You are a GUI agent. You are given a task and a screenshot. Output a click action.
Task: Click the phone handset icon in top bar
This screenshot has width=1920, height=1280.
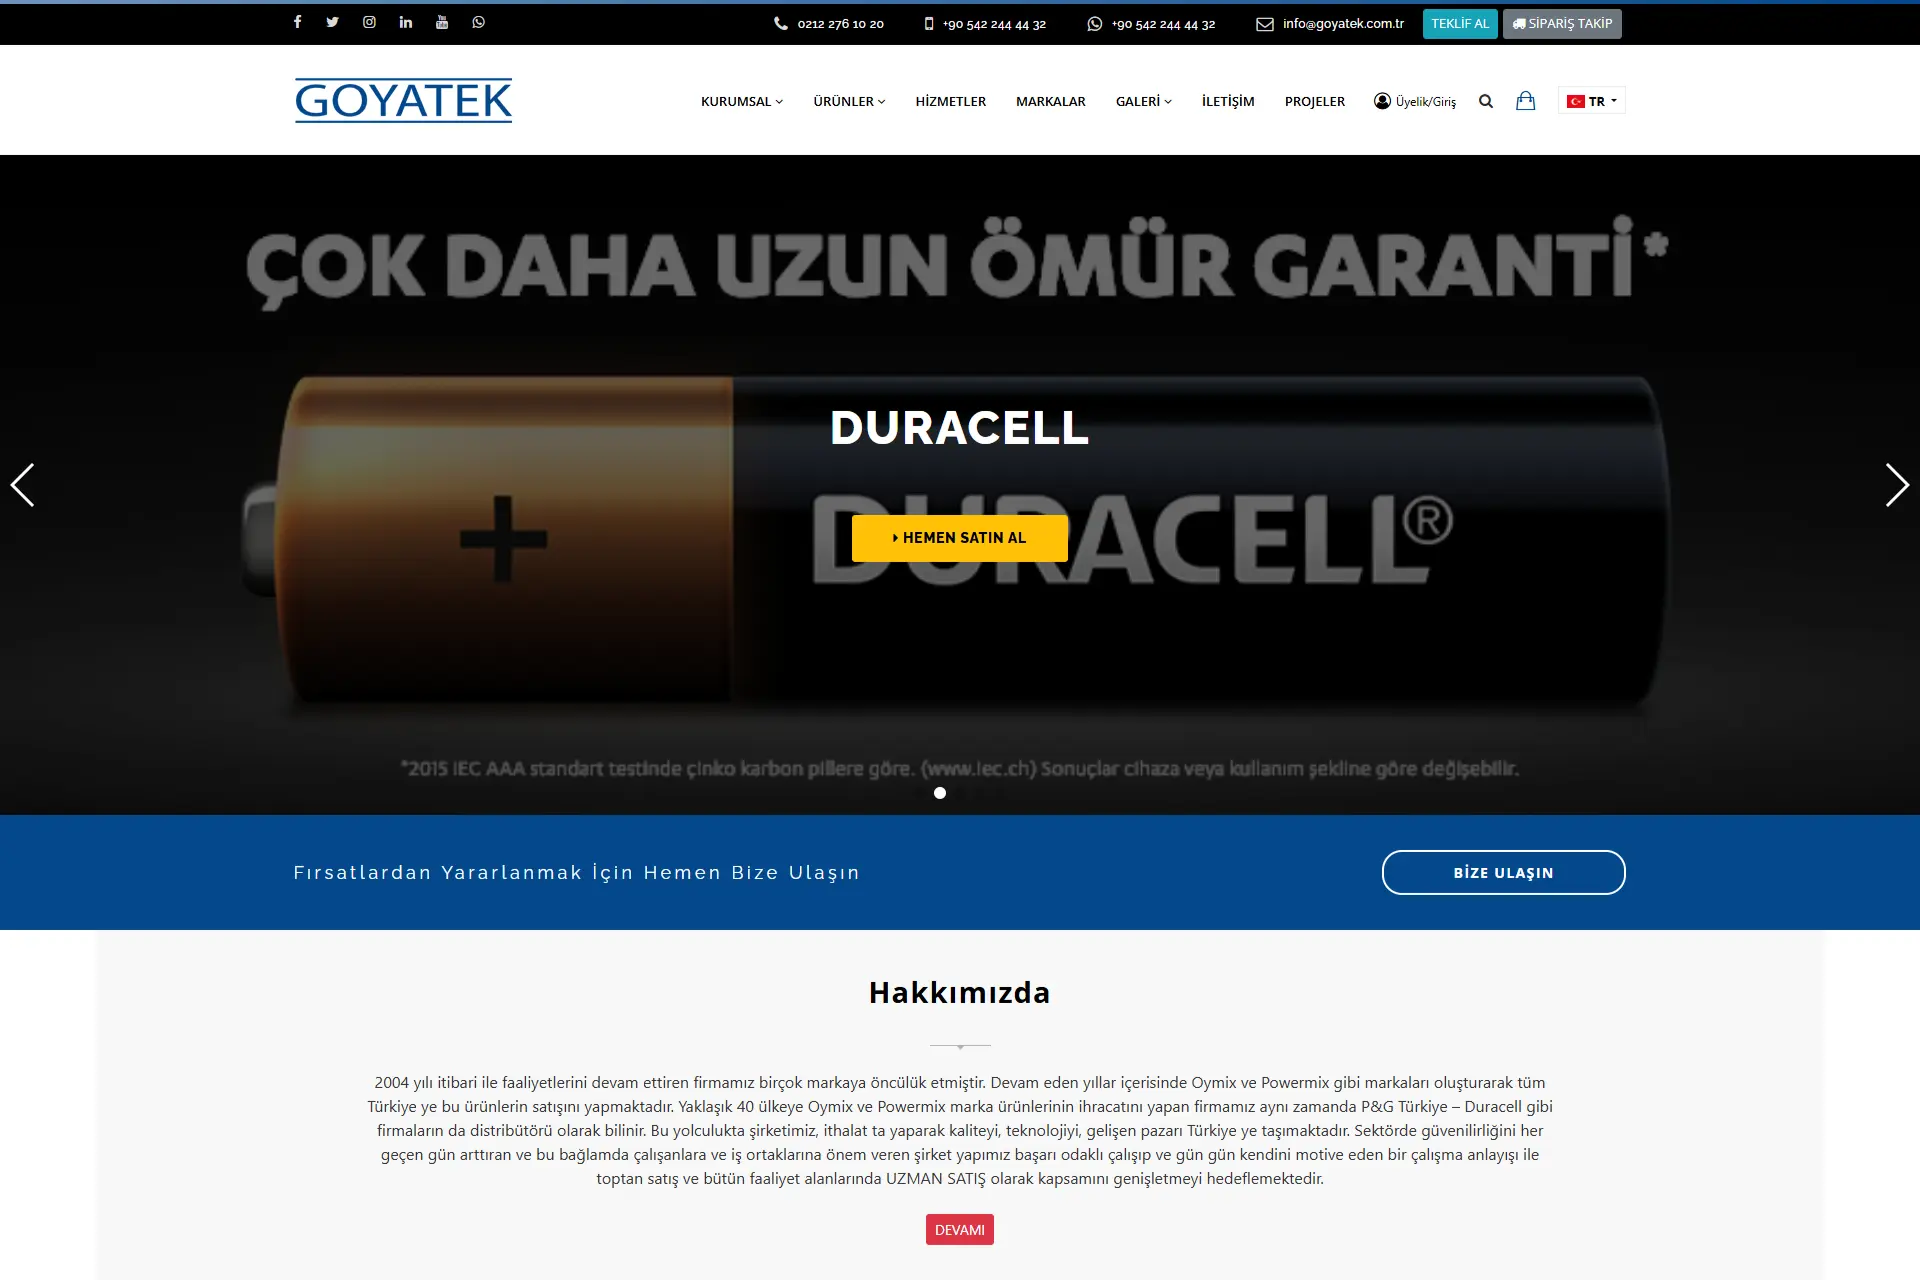(781, 24)
